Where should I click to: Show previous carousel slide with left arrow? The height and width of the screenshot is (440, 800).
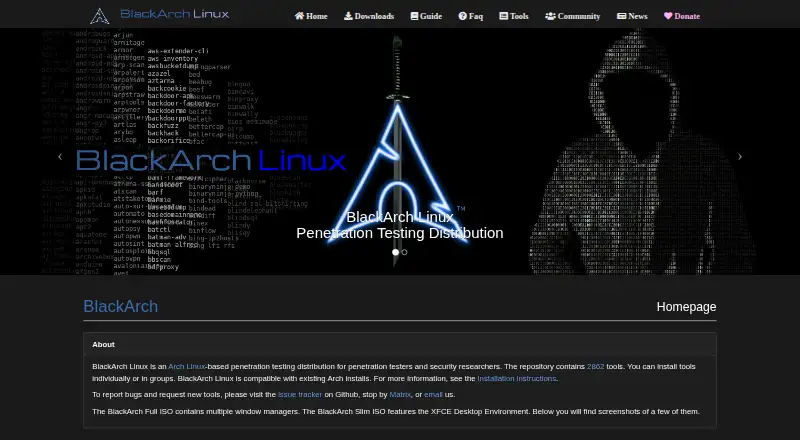60,157
